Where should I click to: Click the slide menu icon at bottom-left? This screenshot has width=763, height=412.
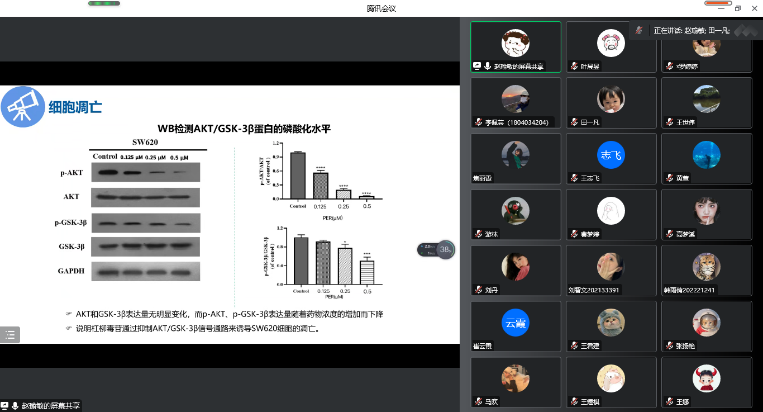(8, 335)
